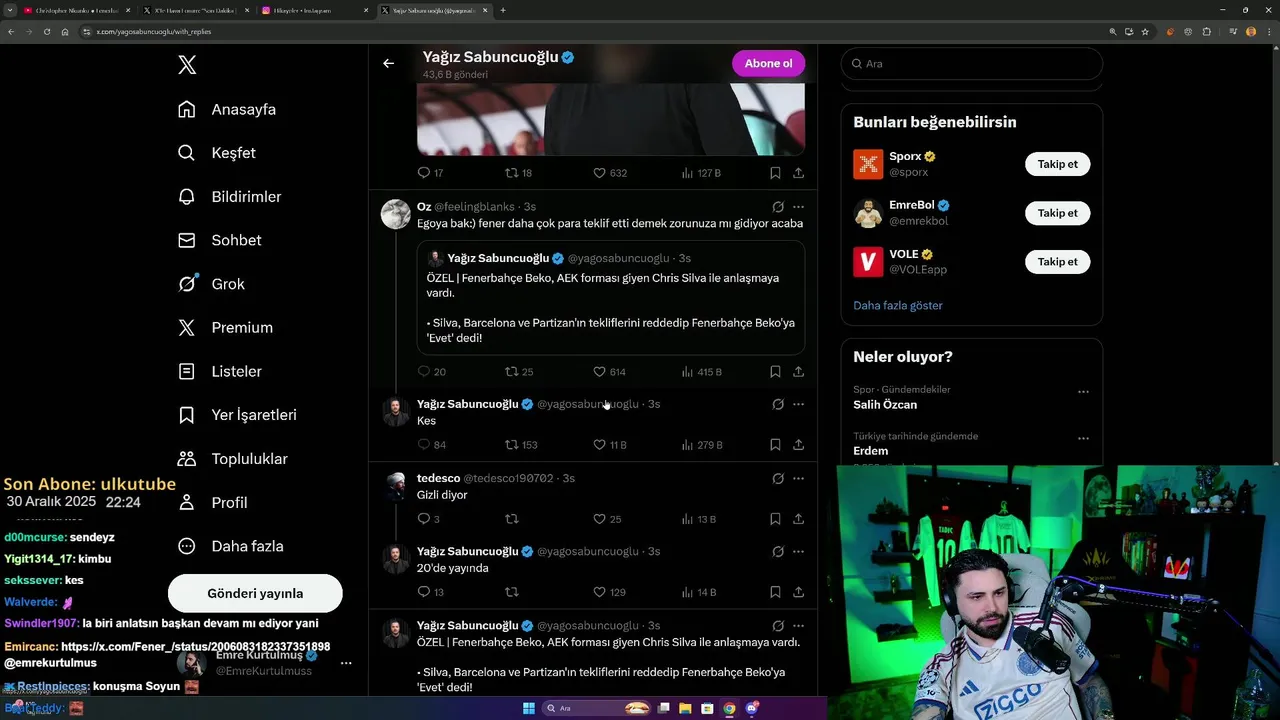Open more options on tedesco's post

[x=798, y=478]
